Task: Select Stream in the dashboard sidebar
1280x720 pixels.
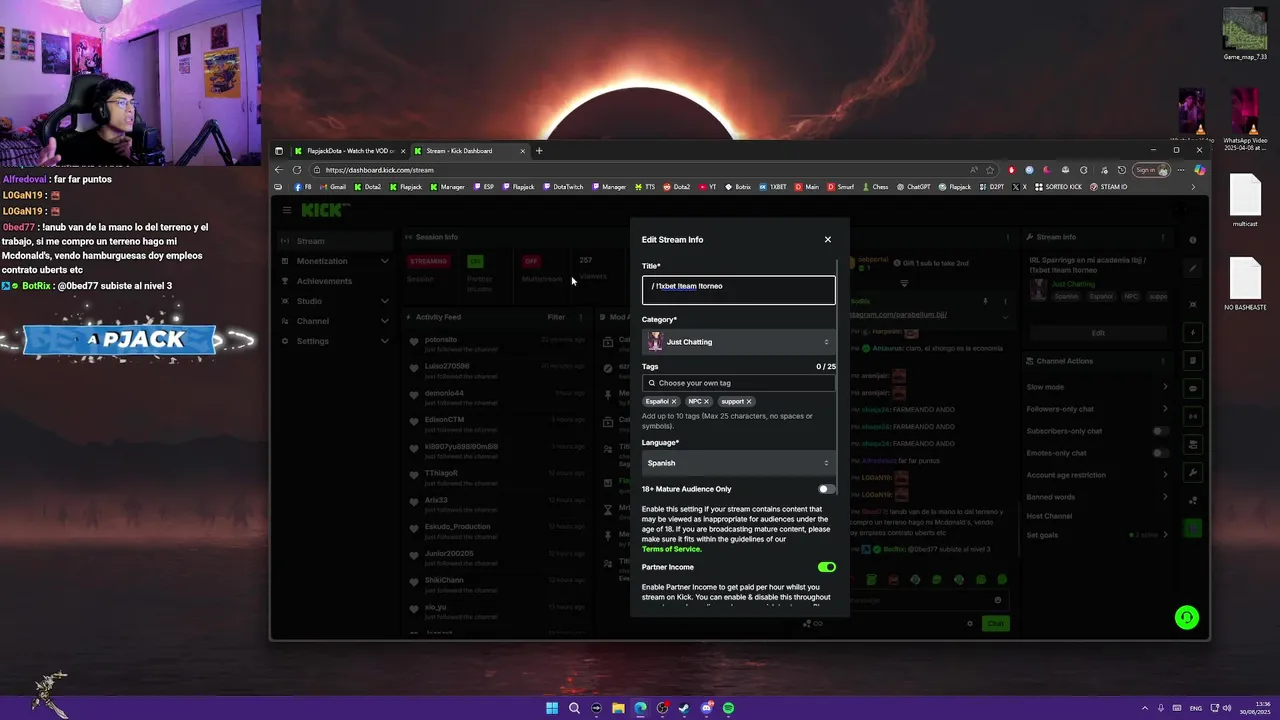Action: coord(335,241)
